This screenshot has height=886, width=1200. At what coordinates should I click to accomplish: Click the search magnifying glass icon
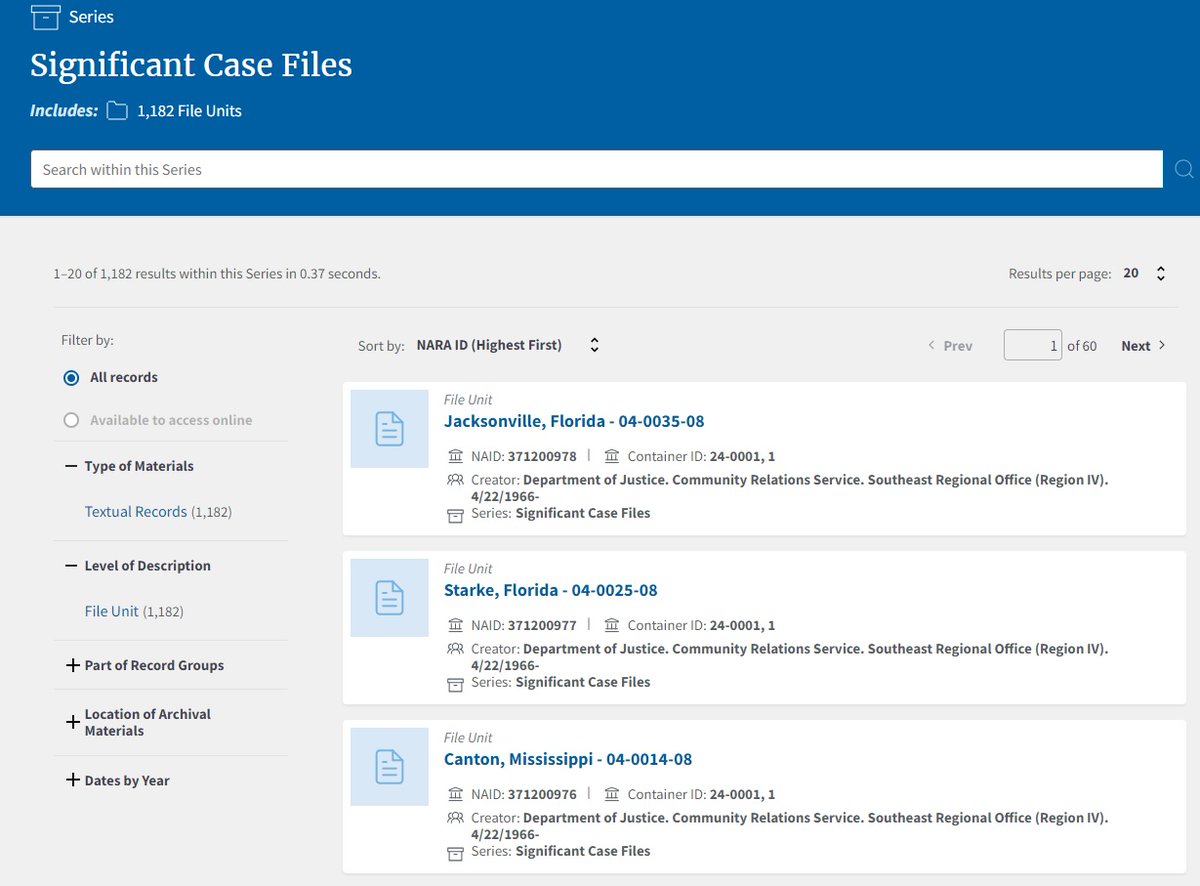click(x=1184, y=169)
